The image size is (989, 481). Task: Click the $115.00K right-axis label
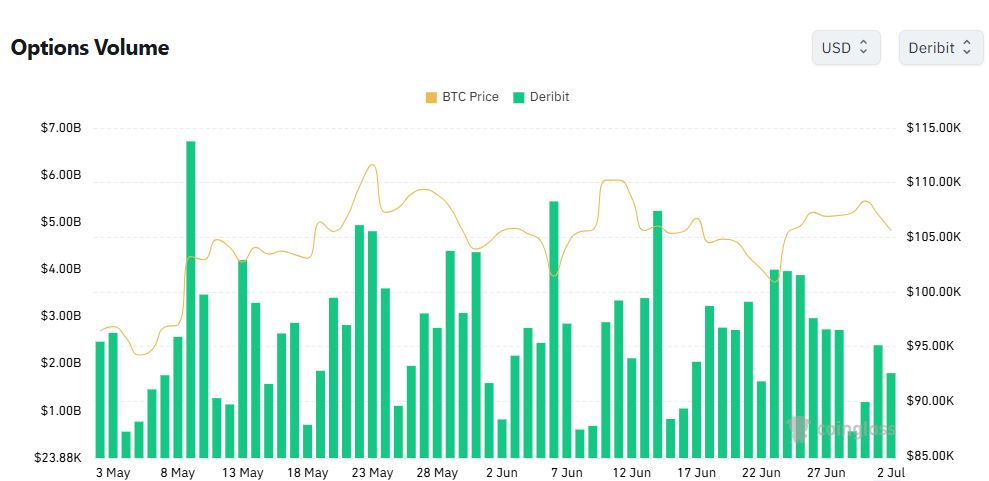[x=933, y=128]
